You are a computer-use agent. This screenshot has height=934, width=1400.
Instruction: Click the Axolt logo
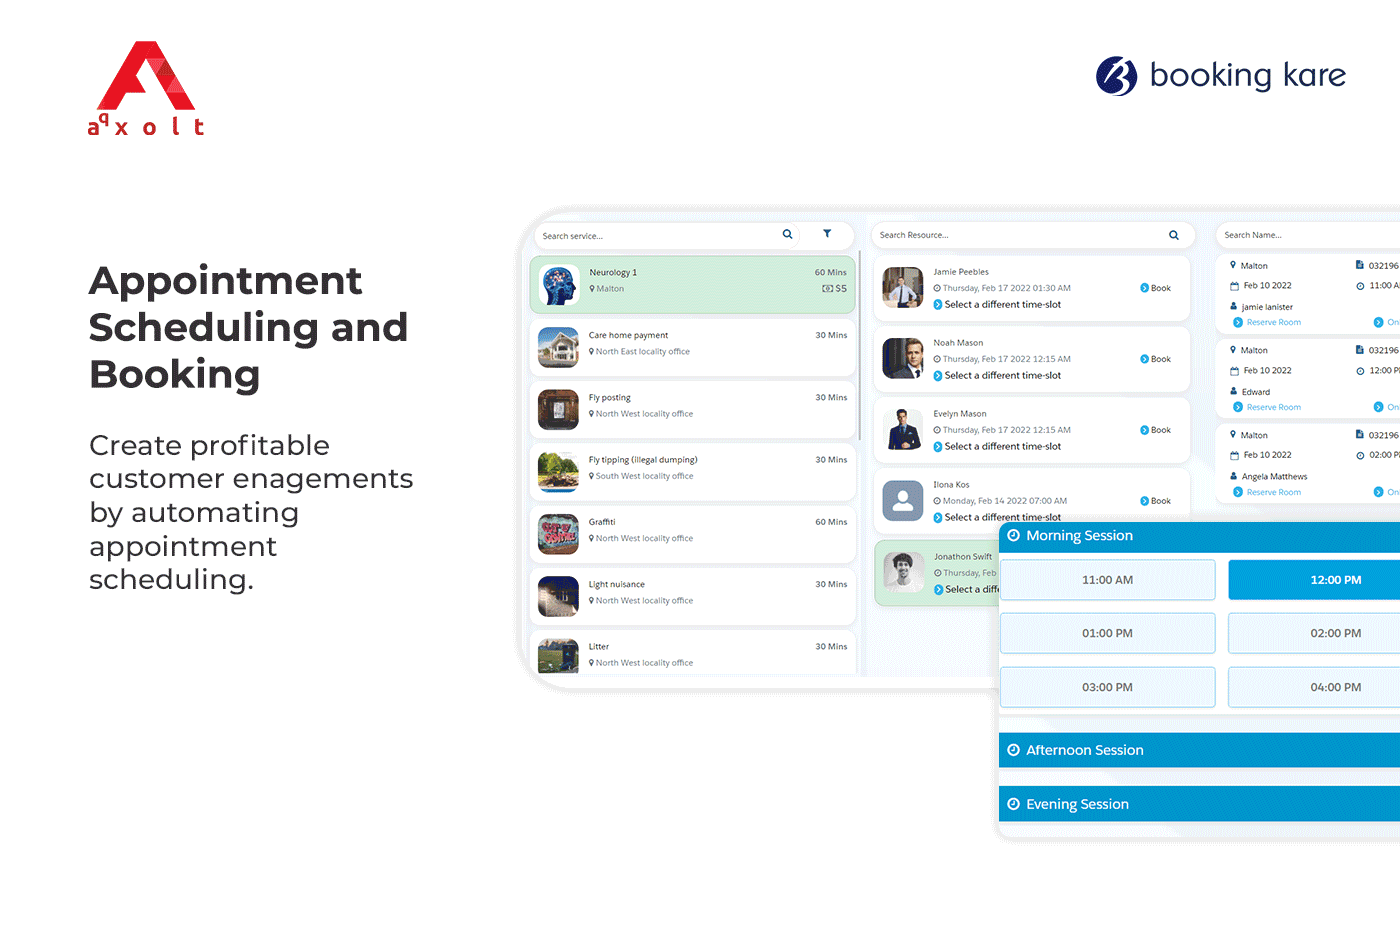coord(146,89)
